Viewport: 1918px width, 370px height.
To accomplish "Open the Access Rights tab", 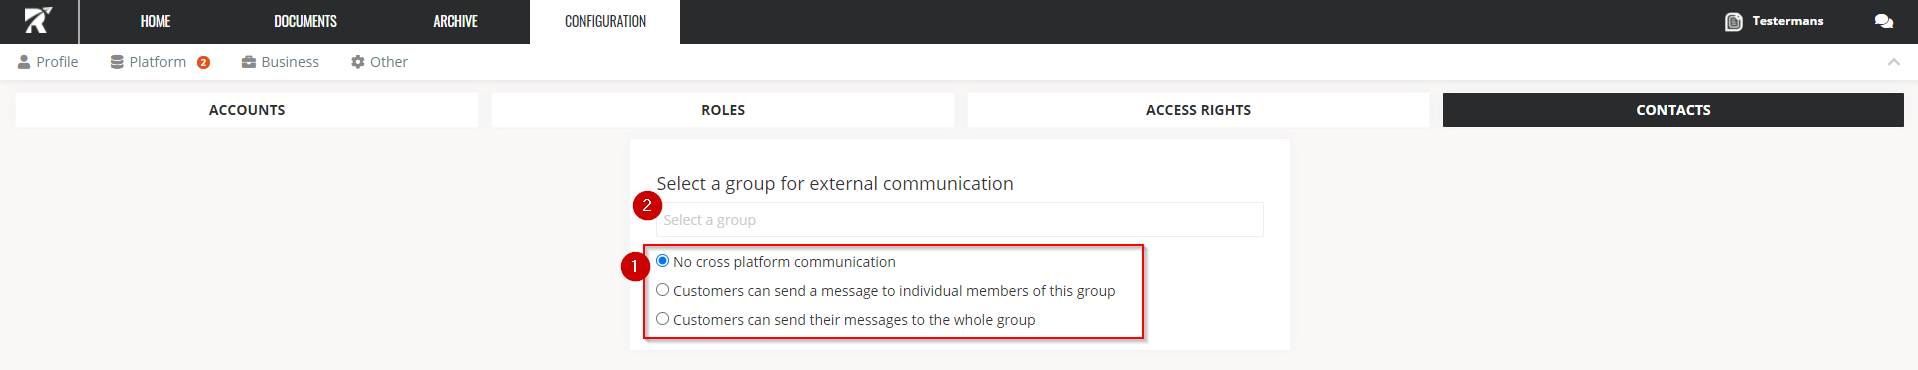I will tap(1198, 110).
